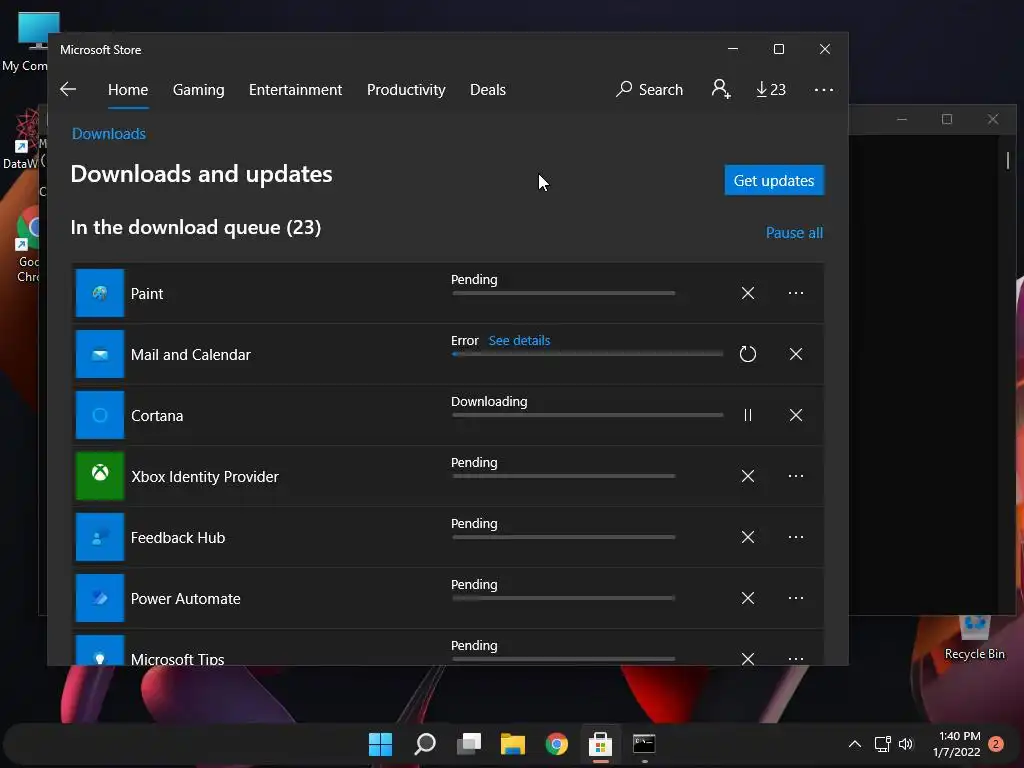Switch to the Deals tab
1024x768 pixels.
tap(488, 89)
